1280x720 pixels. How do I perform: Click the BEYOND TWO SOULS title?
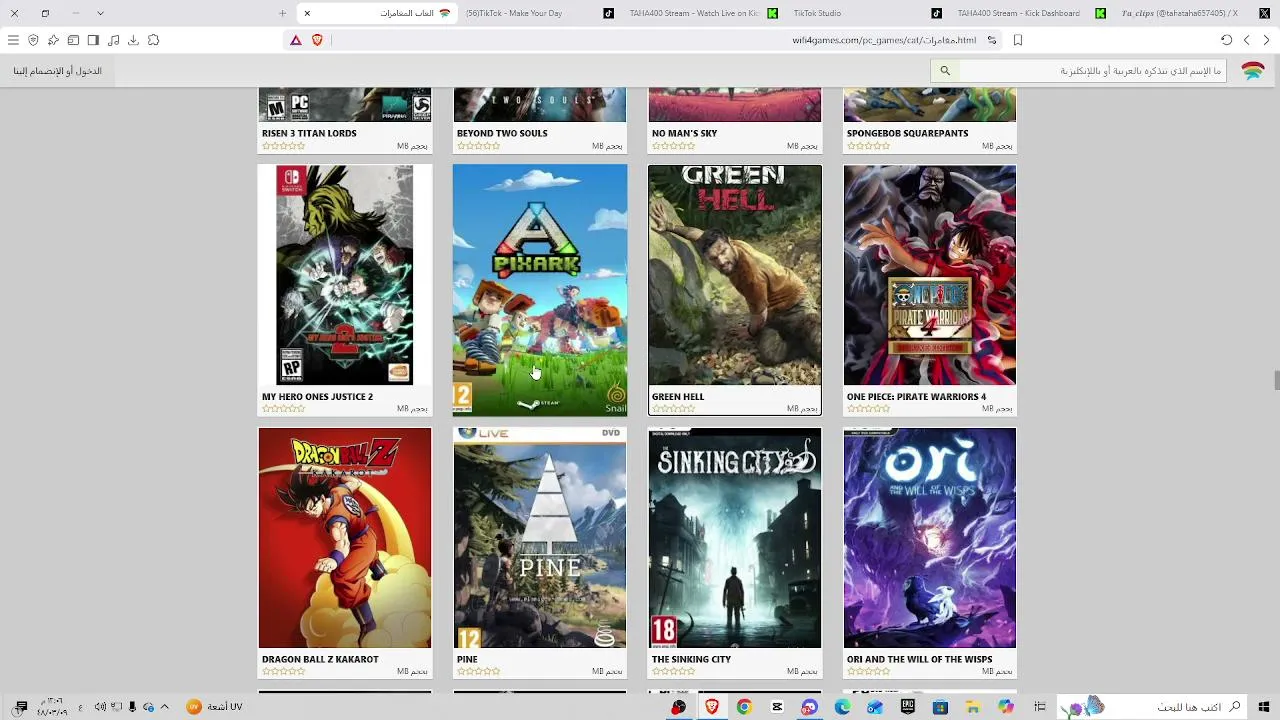502,133
